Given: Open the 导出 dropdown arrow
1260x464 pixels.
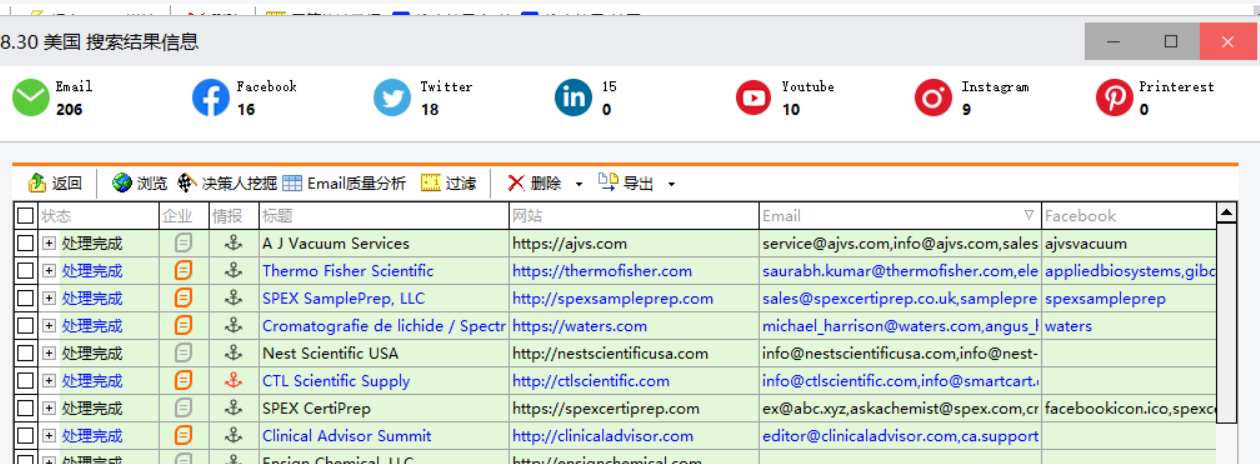Looking at the screenshot, I should pyautogui.click(x=671, y=184).
